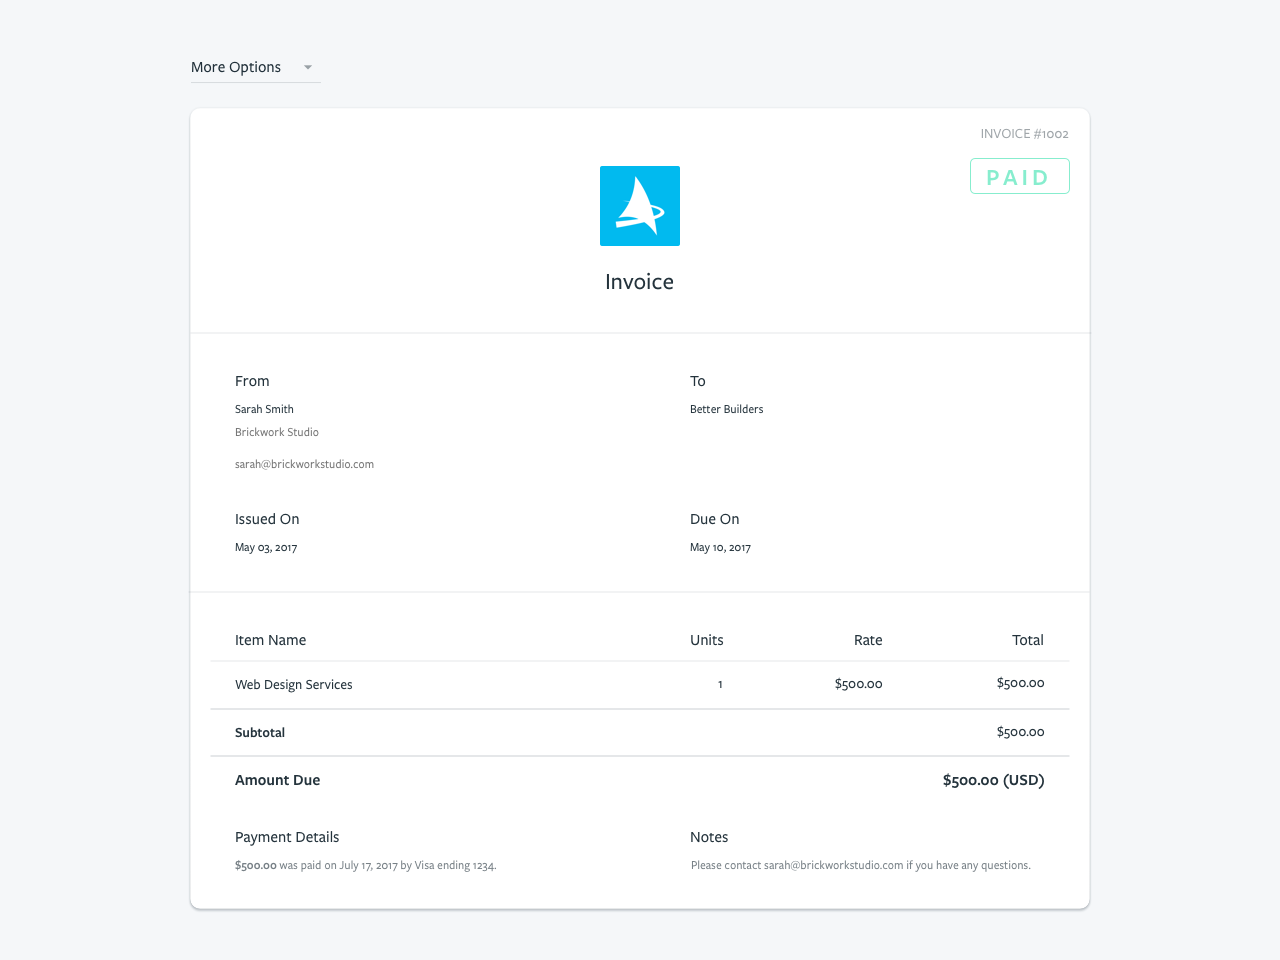
Task: Click the Rate column header
Action: click(x=868, y=640)
